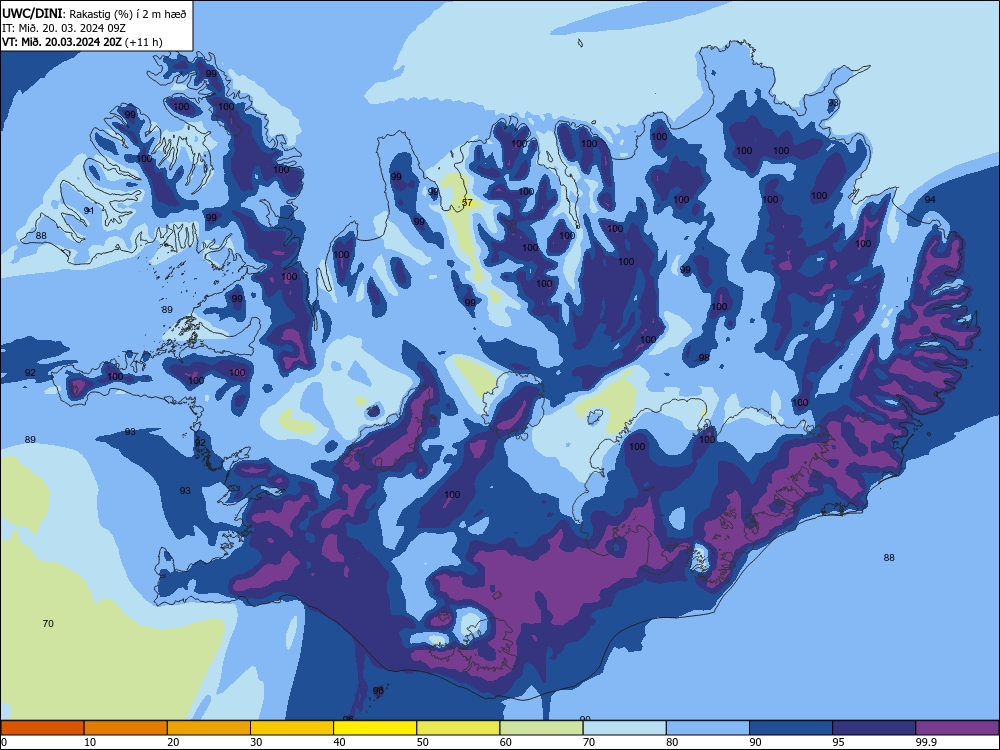1000x750 pixels.
Task: Click the "70" value over the green ocean area
Action: pyautogui.click(x=48, y=624)
